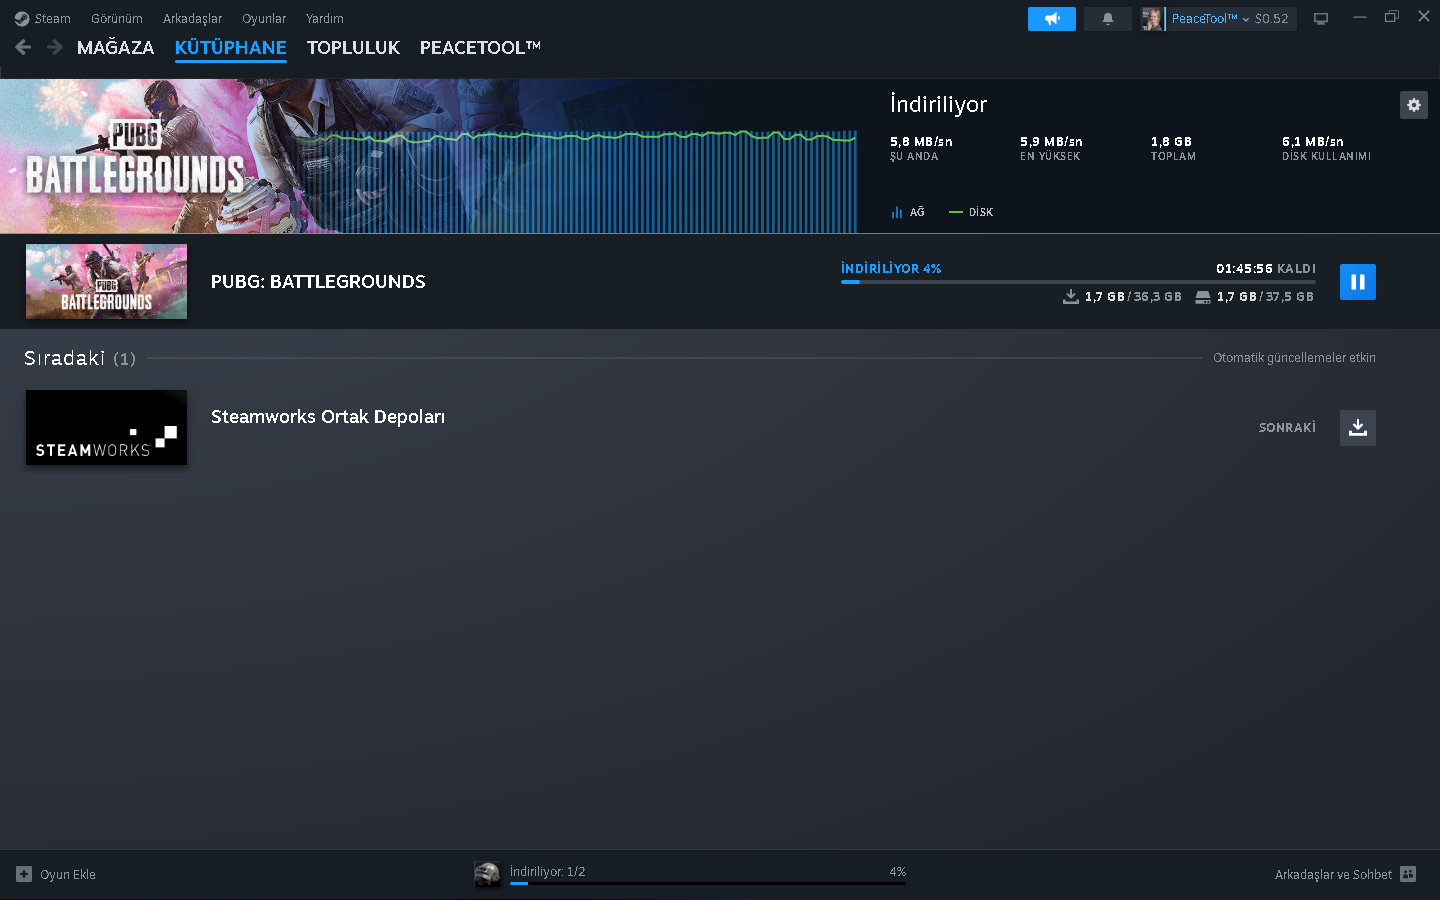Click the bottom download progress bar
Viewport: 1440px width, 900px height.
[708, 883]
